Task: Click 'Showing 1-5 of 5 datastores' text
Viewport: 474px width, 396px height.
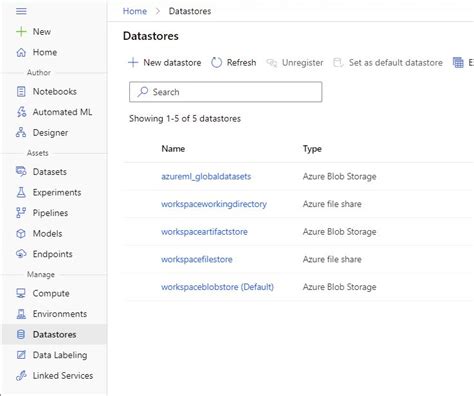Action: click(x=185, y=119)
